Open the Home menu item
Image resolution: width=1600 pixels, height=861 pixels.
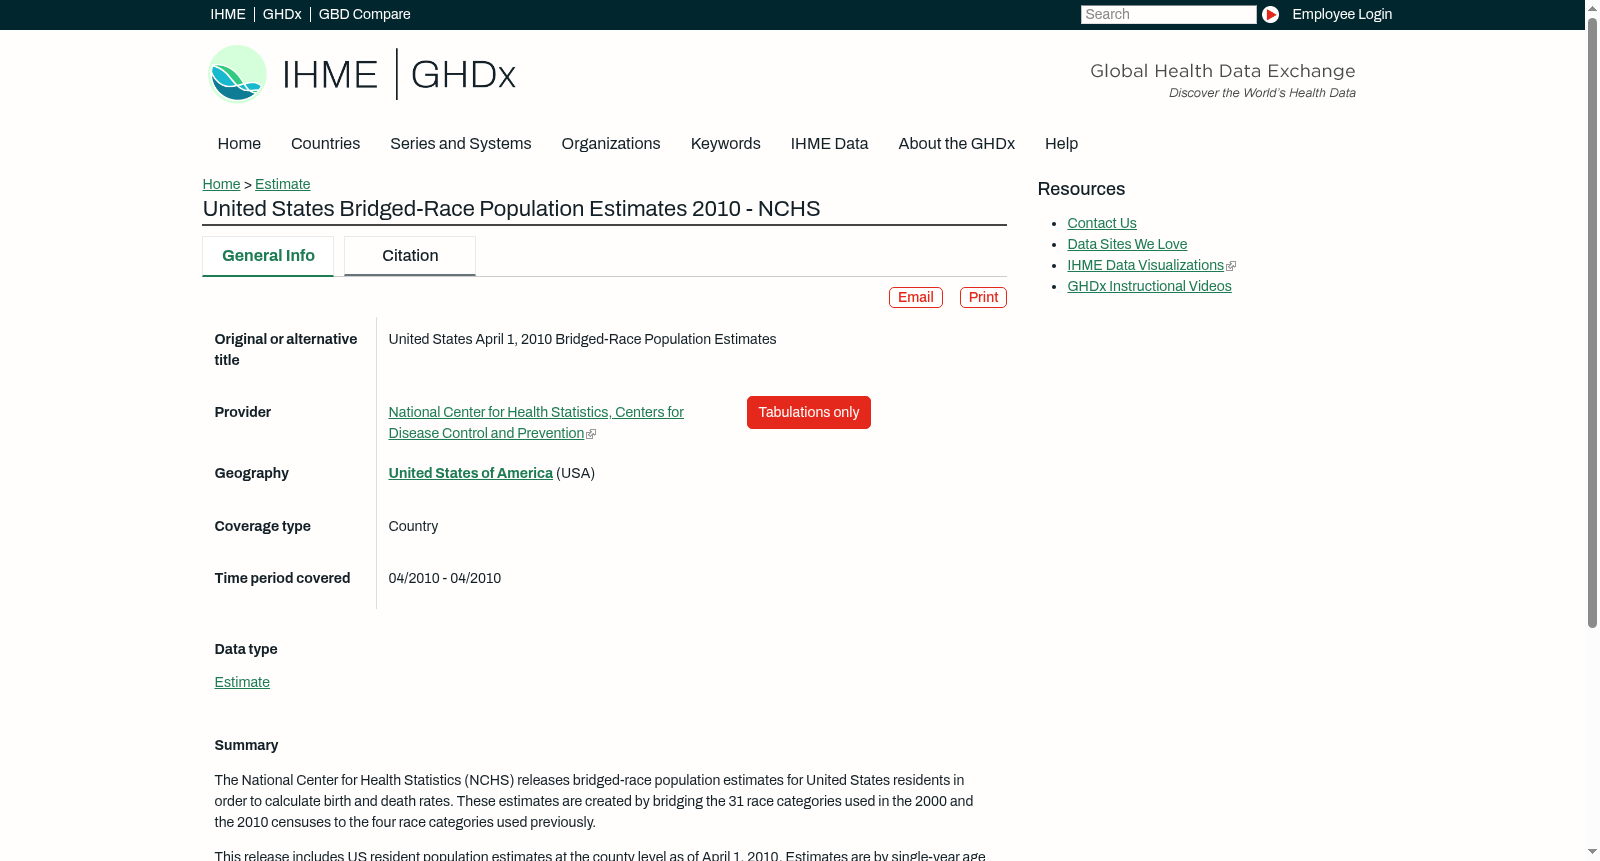coord(239,144)
